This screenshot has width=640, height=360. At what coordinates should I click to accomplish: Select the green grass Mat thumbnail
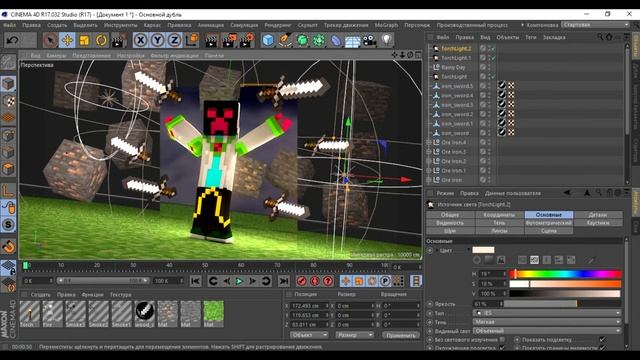213,313
